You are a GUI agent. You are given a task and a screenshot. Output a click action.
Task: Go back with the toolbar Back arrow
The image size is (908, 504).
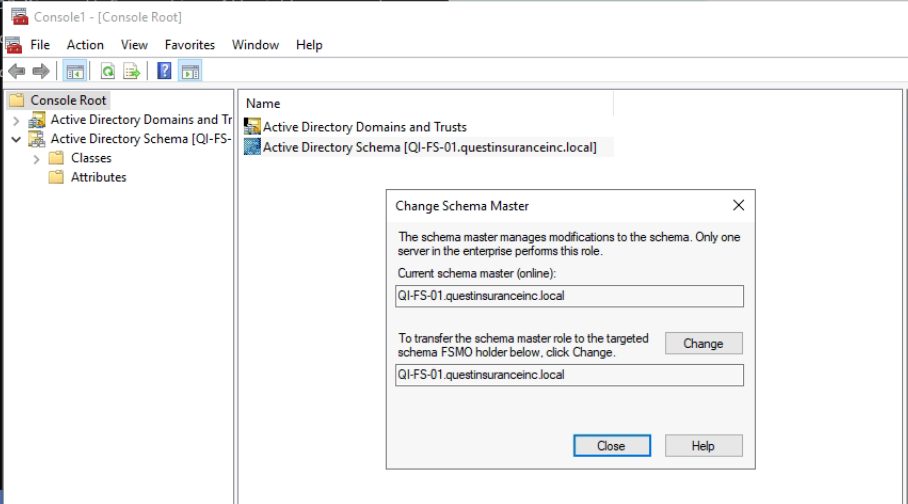(17, 71)
